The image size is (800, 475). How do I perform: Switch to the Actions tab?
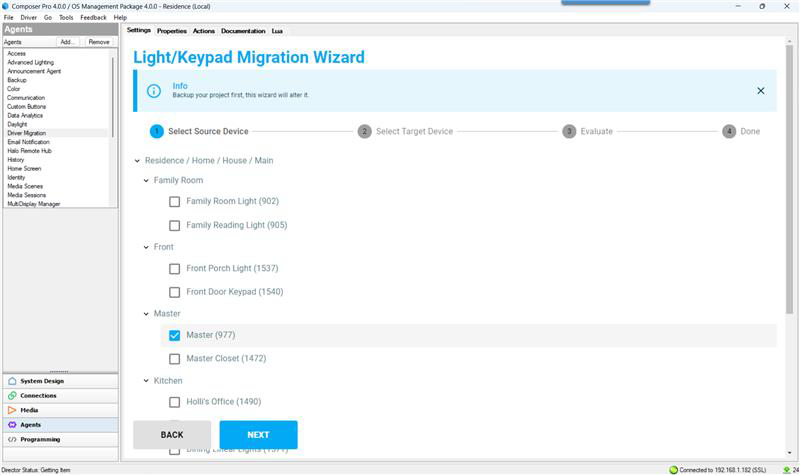[204, 31]
